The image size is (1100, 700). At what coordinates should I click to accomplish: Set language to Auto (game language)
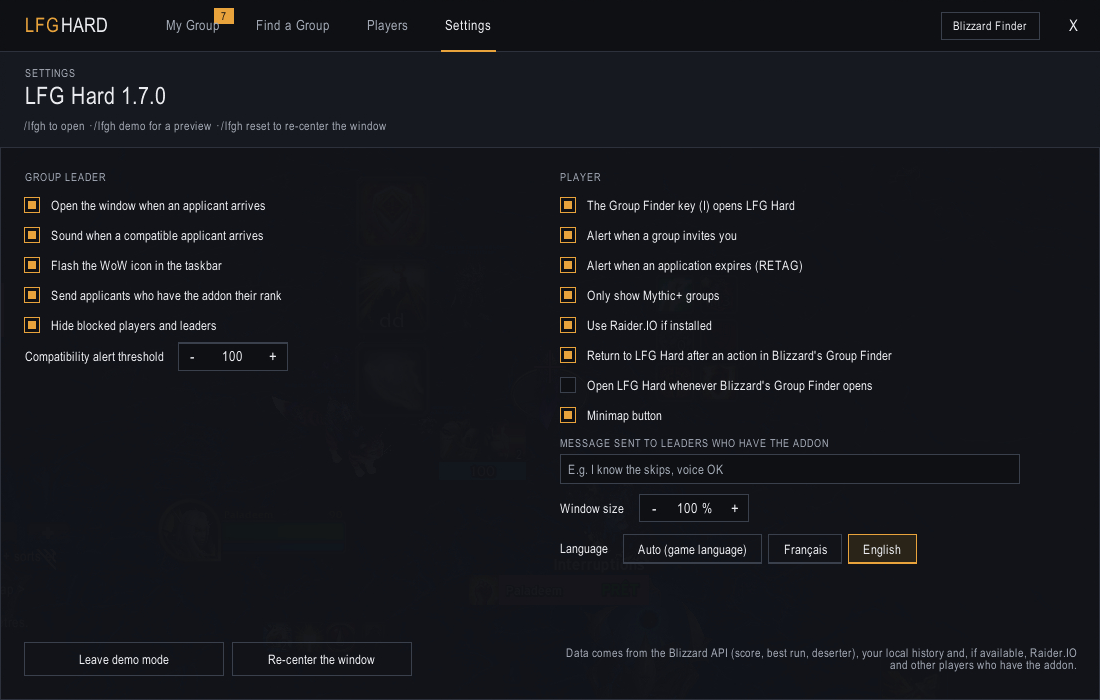pyautogui.click(x=692, y=549)
